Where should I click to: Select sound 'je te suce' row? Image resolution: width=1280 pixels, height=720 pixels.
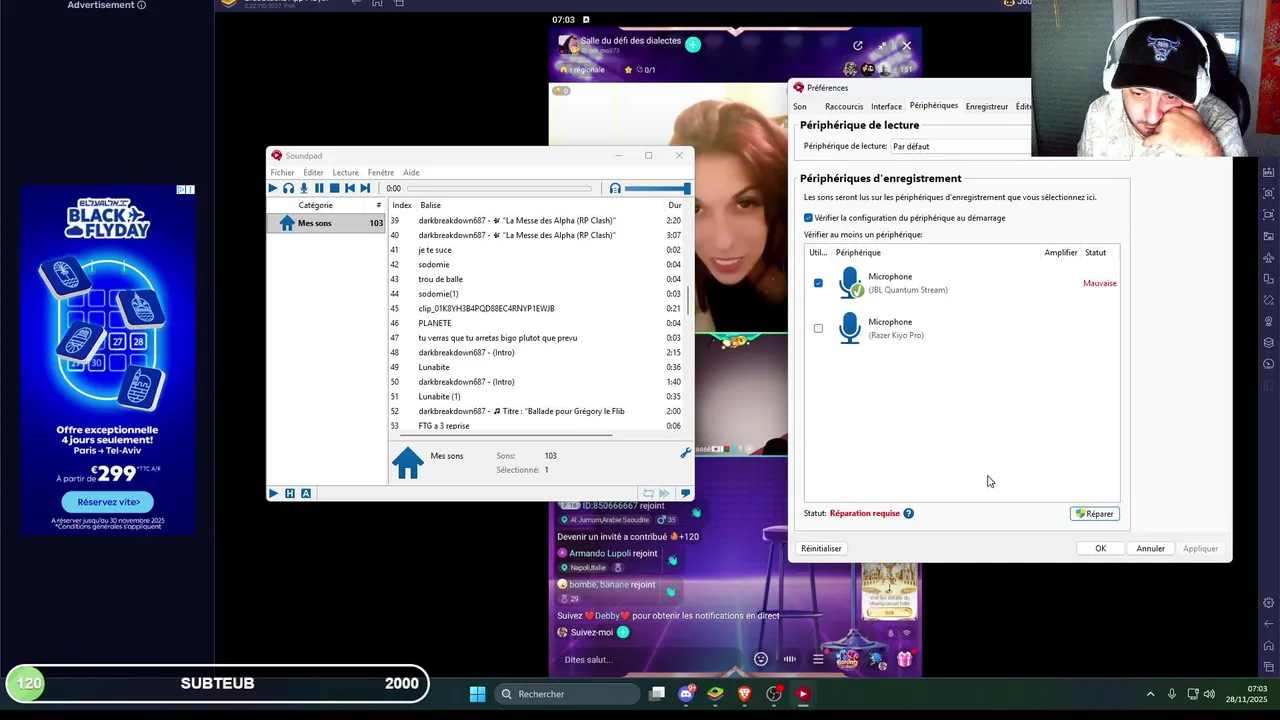(x=536, y=250)
